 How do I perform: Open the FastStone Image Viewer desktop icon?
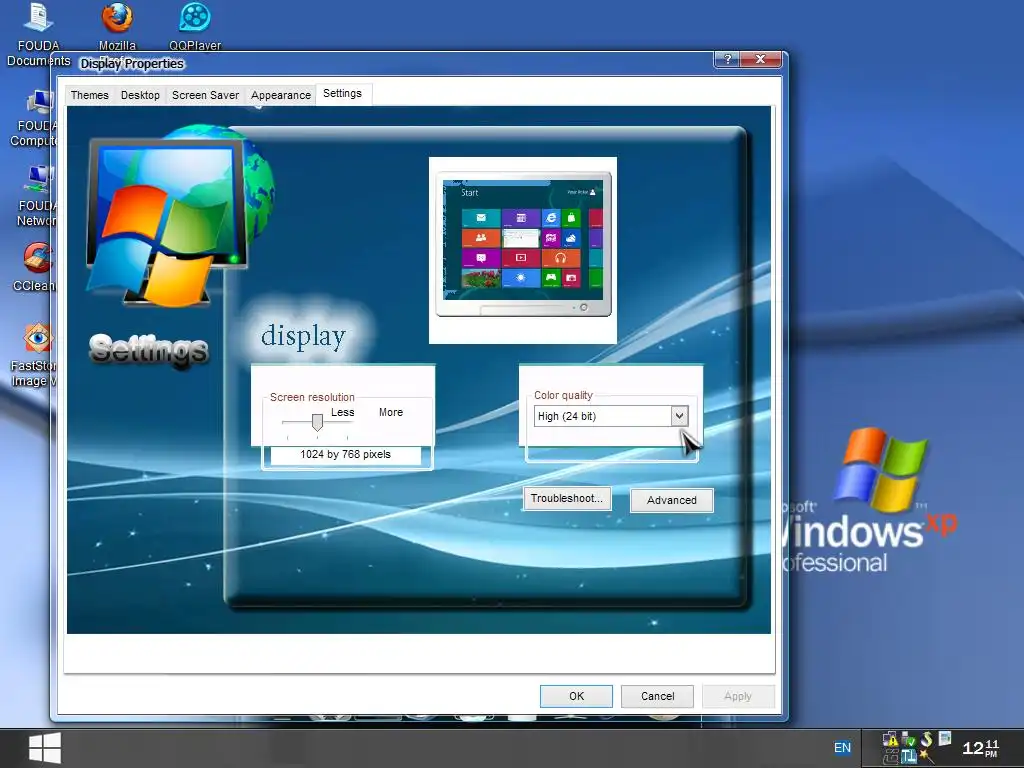[33, 356]
